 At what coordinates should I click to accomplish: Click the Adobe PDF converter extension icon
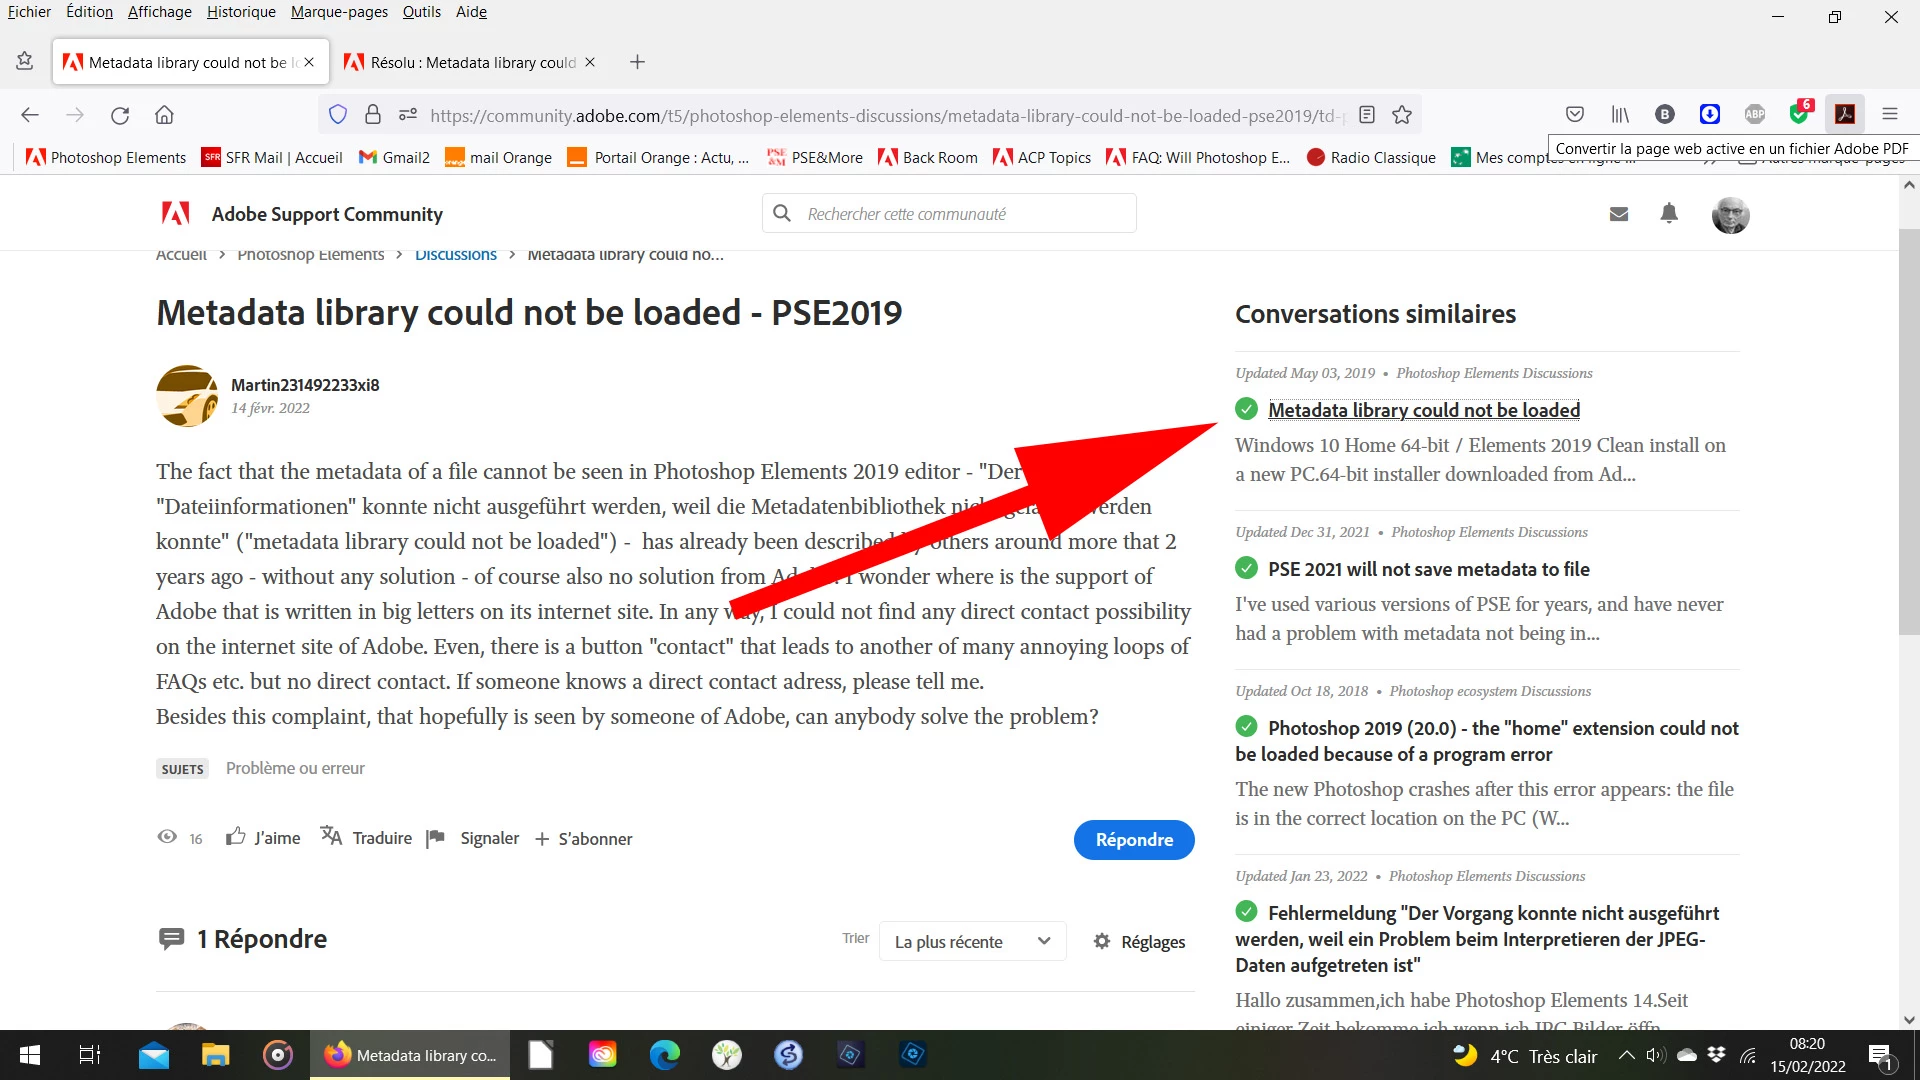[1845, 114]
